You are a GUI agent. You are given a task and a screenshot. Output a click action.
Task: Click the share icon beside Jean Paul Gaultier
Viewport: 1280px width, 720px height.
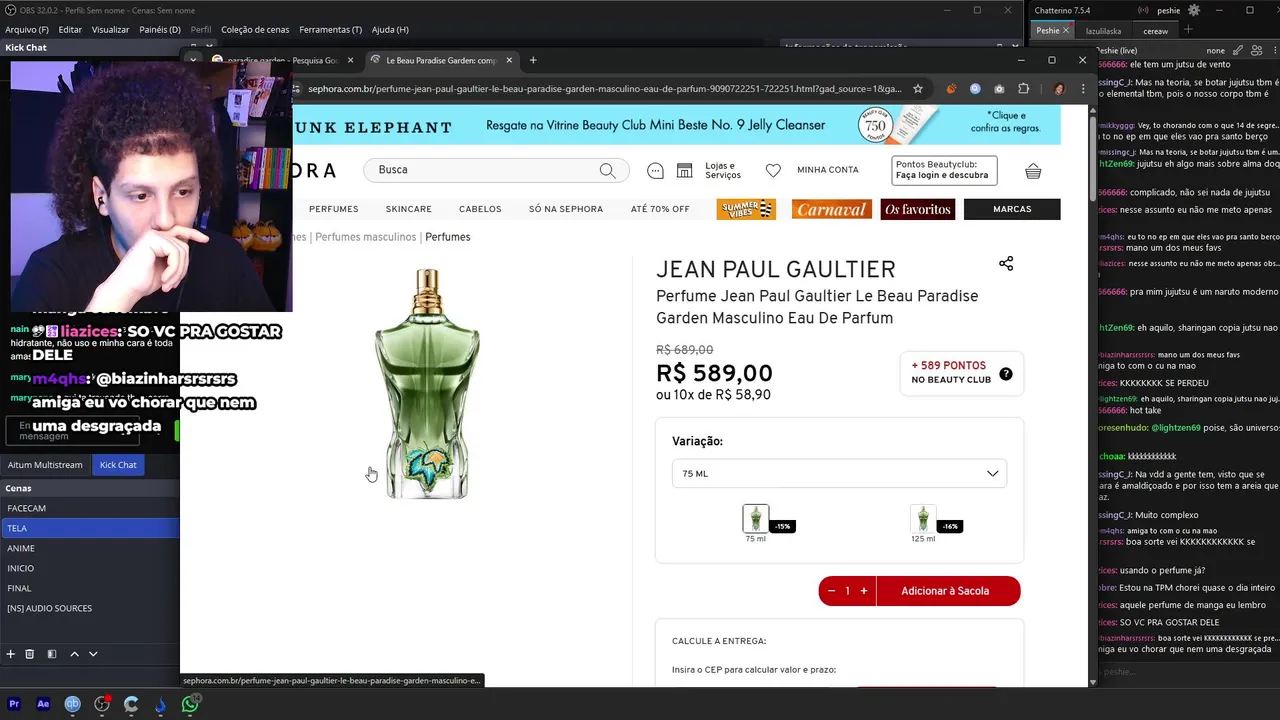click(x=1006, y=263)
